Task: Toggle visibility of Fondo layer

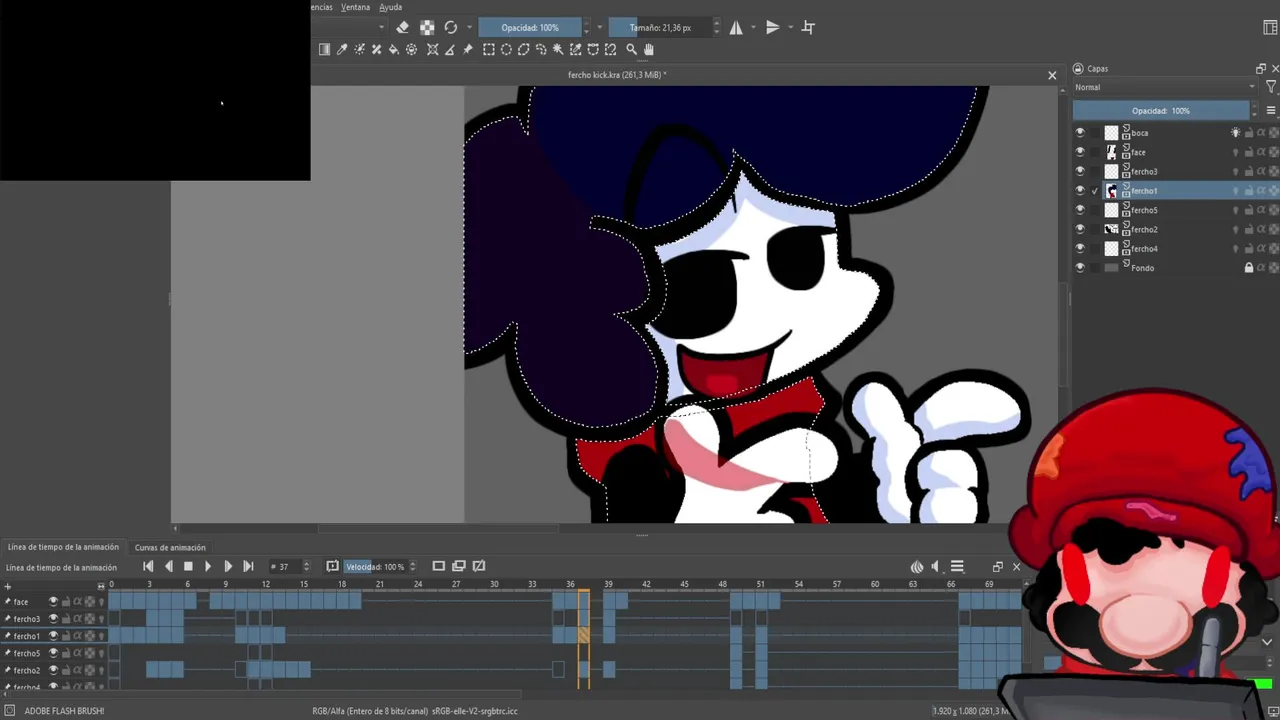Action: pyautogui.click(x=1079, y=268)
